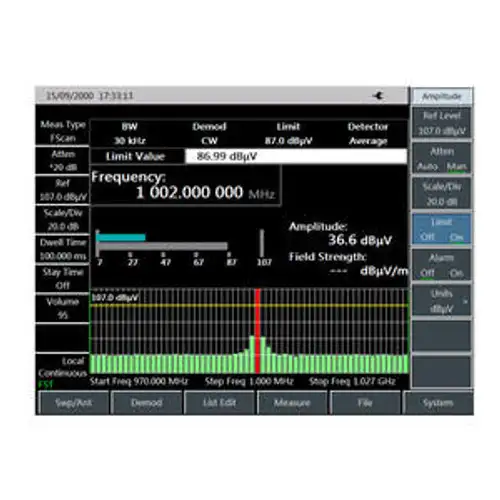Image resolution: width=500 pixels, height=500 pixels.
Task: Click the date and time display
Action: [89, 96]
